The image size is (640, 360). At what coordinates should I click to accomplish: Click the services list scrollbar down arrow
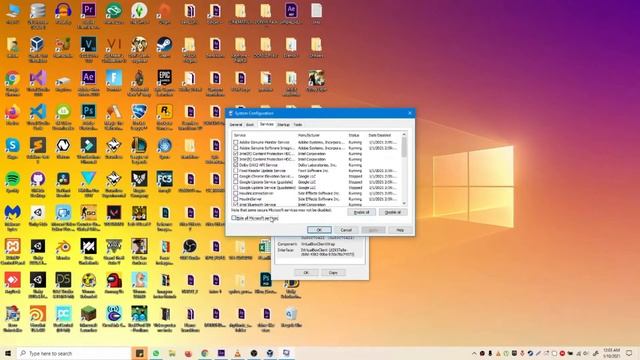tap(404, 203)
